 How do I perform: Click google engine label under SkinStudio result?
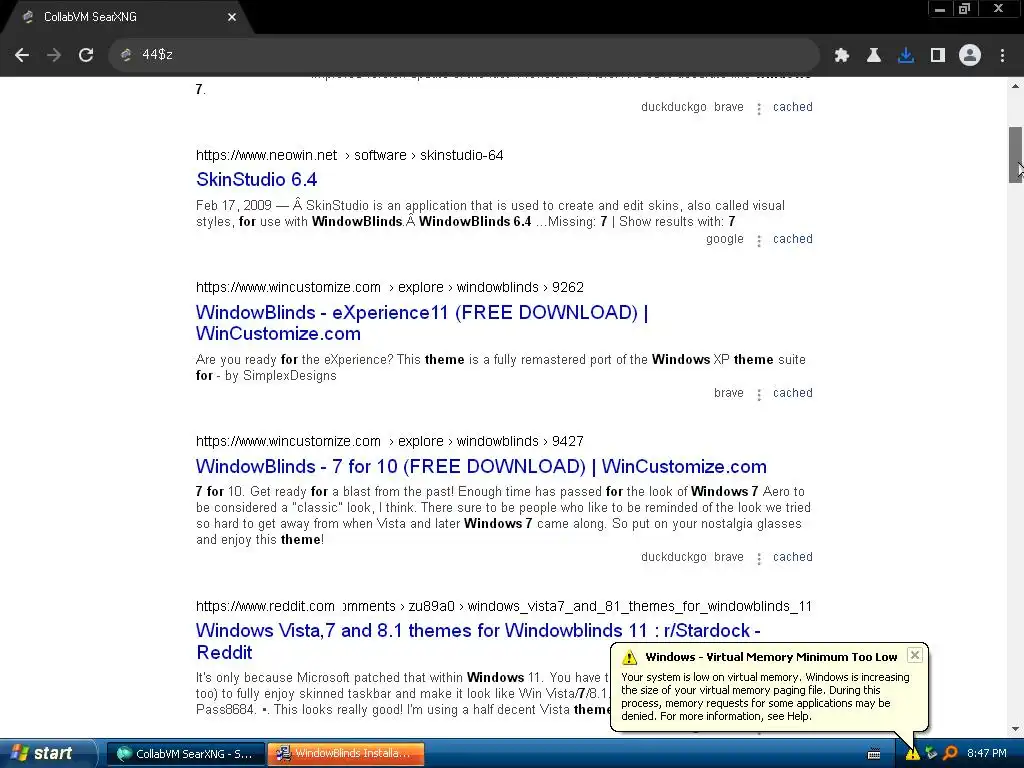tap(725, 239)
